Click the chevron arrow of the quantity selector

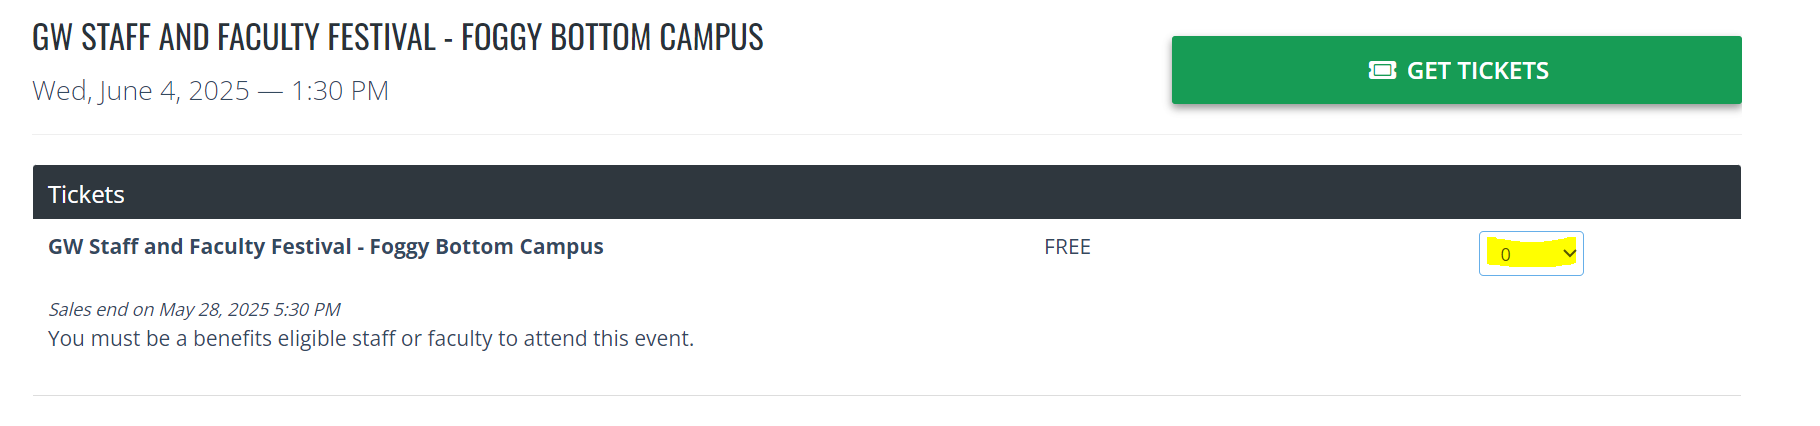pyautogui.click(x=1569, y=253)
